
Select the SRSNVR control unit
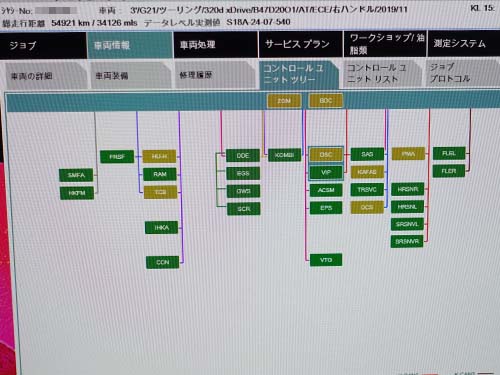coord(407,241)
